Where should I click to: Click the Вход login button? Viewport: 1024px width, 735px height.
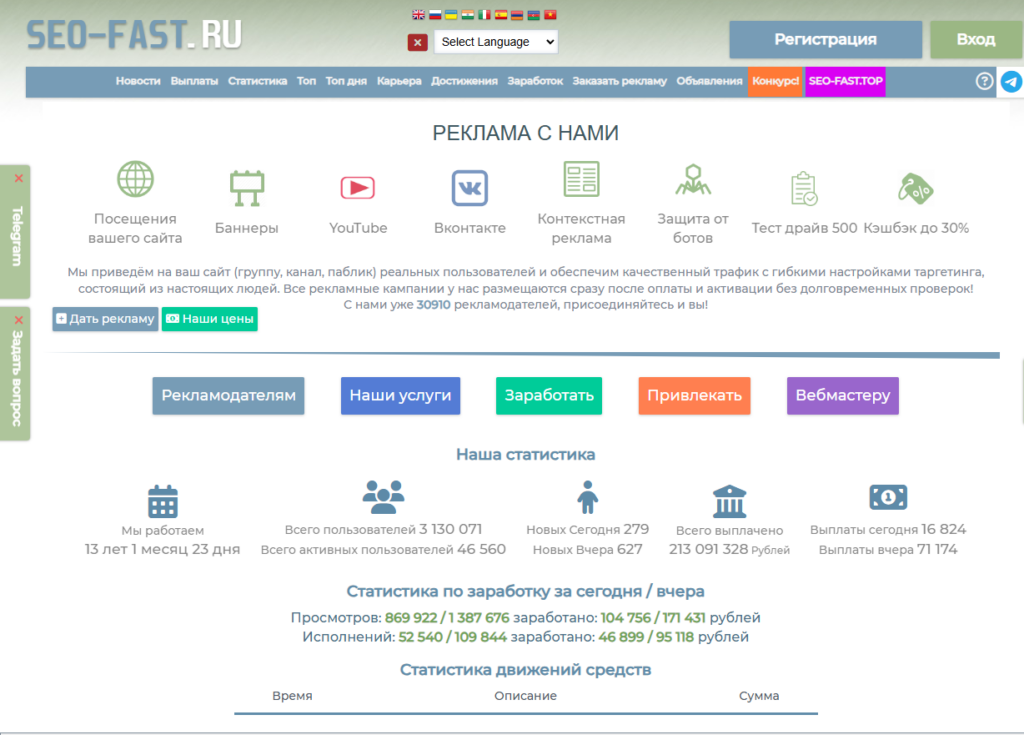[x=976, y=40]
